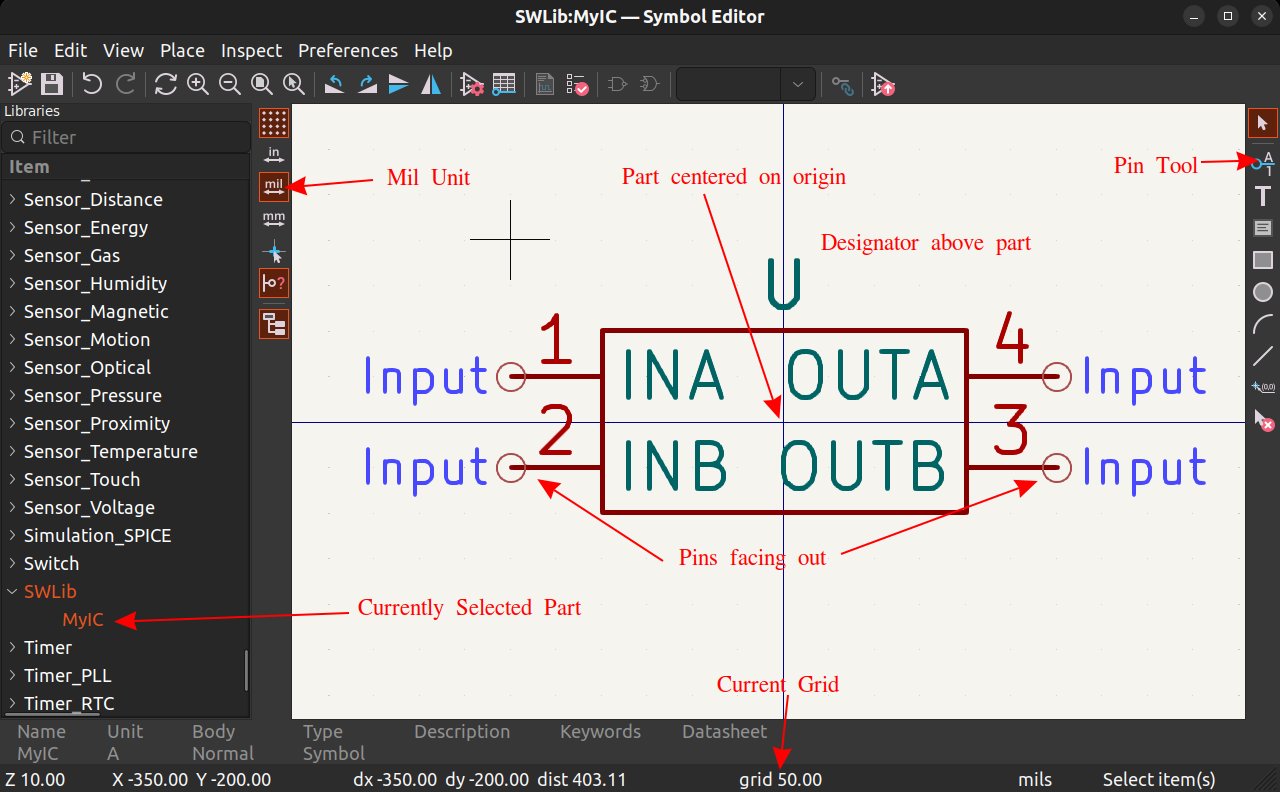Expand the Timer_PLL library
This screenshot has width=1280, height=792.
(12, 676)
